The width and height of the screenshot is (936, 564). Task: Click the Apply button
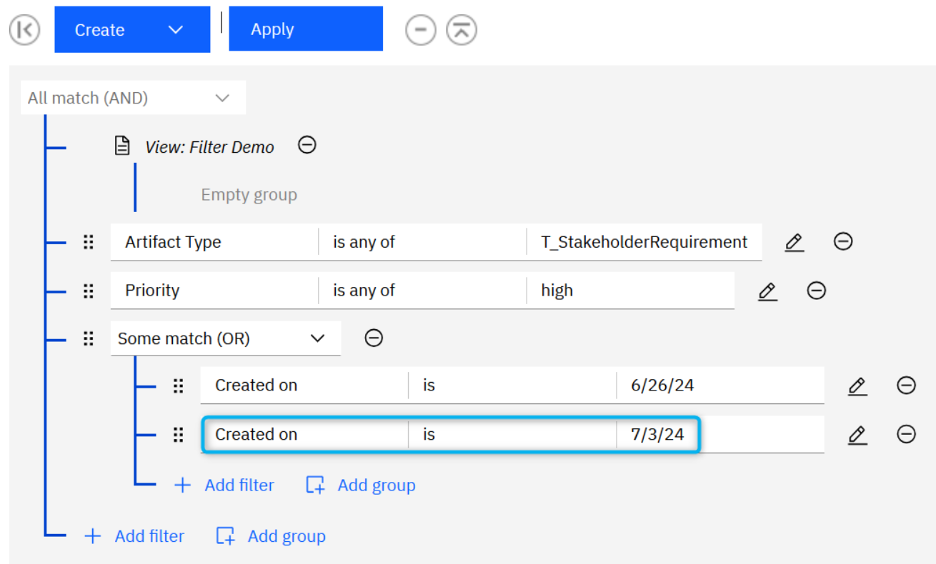tap(306, 29)
